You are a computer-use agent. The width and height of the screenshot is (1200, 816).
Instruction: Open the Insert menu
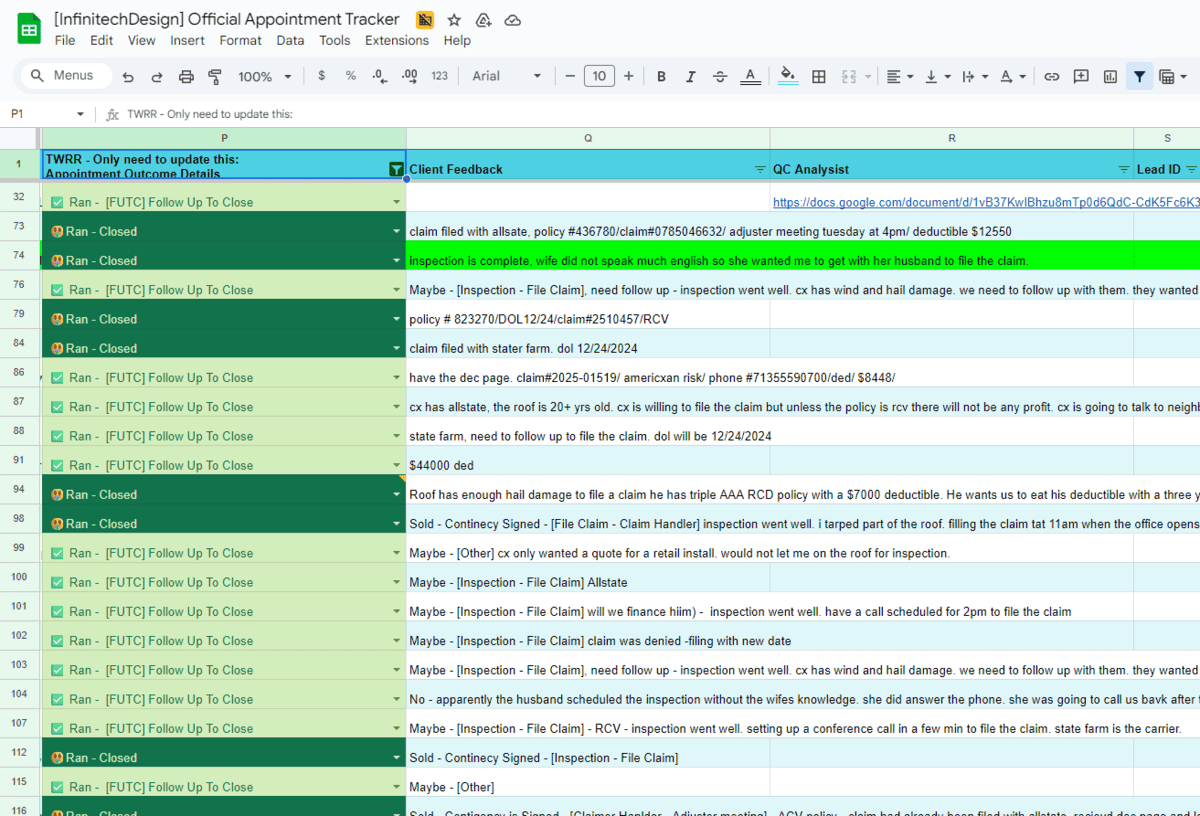(x=187, y=41)
